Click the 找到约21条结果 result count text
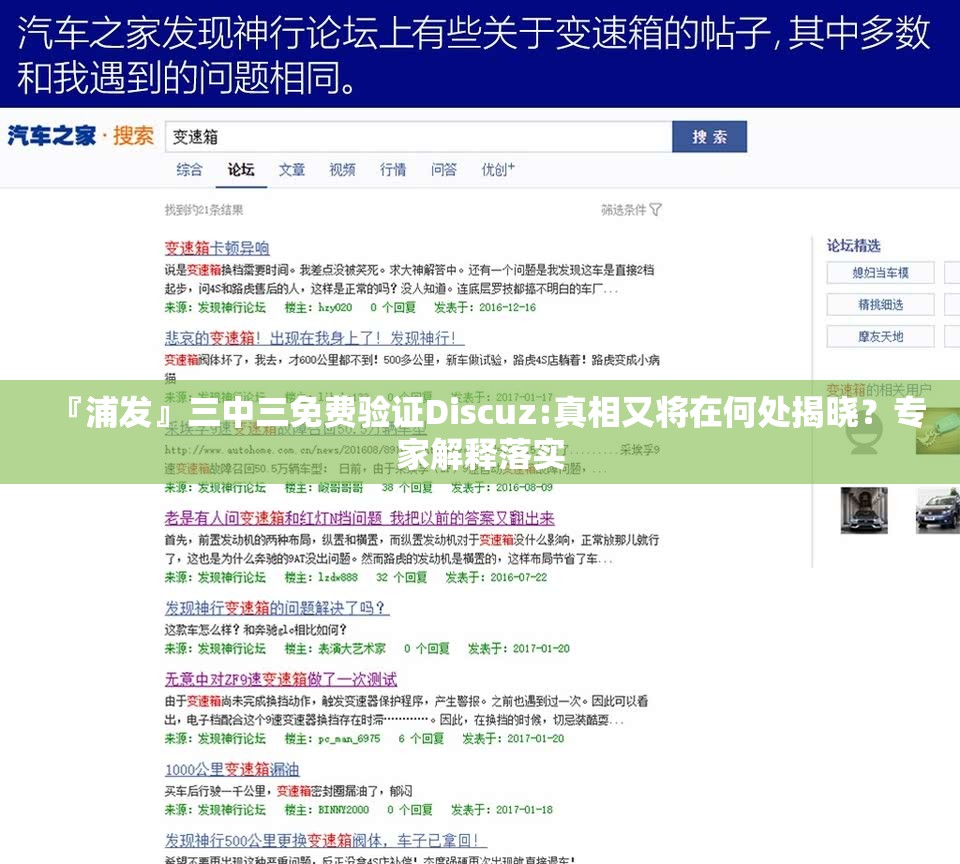Viewport: 960px width, 864px height. (x=204, y=210)
